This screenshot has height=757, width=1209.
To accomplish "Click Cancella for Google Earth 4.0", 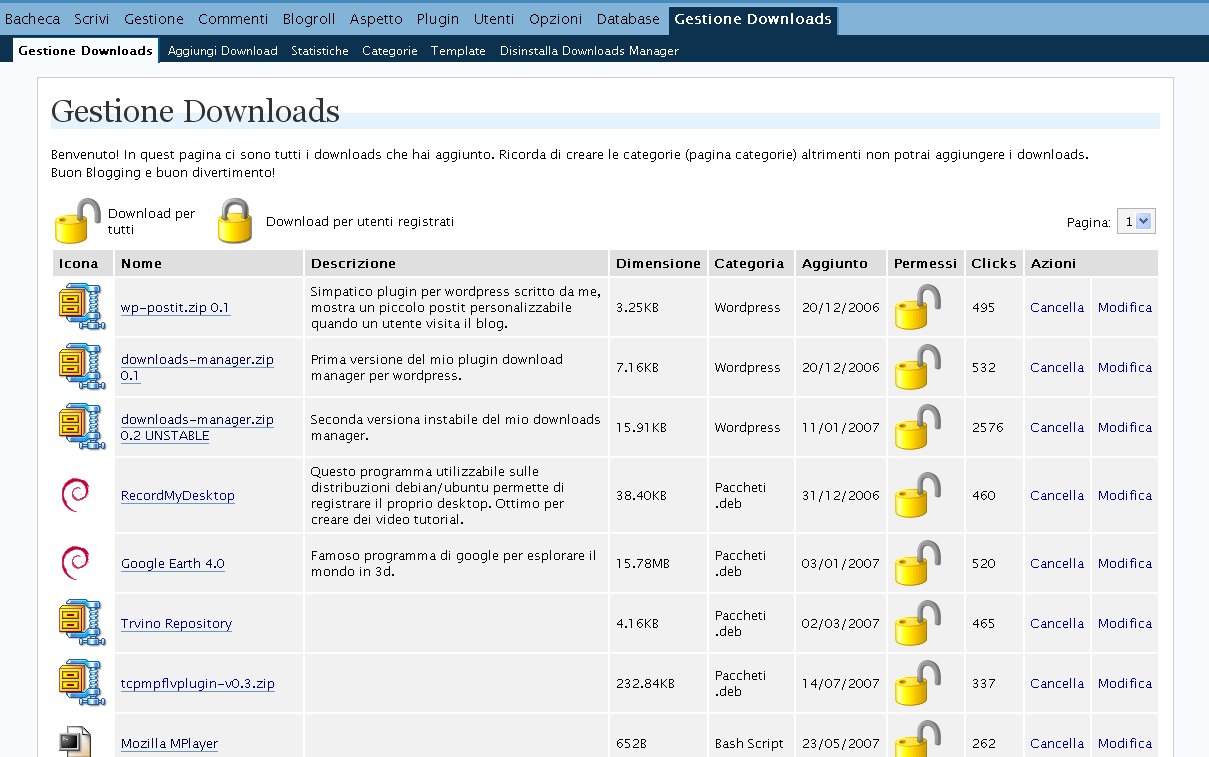I will (1057, 564).
